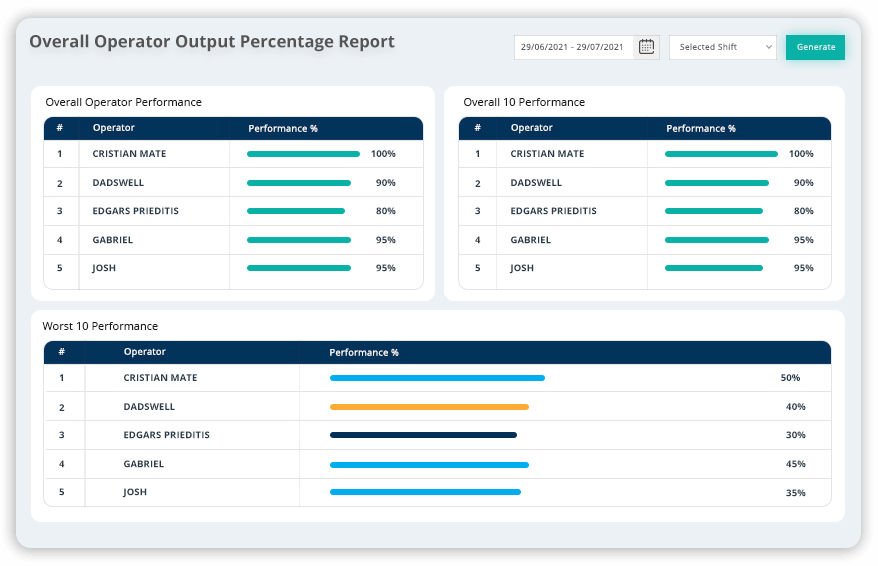Screen dimensions: 878x566
Task: Select CRISTIAN MATE in Overall Operator Performance
Action: click(129, 154)
